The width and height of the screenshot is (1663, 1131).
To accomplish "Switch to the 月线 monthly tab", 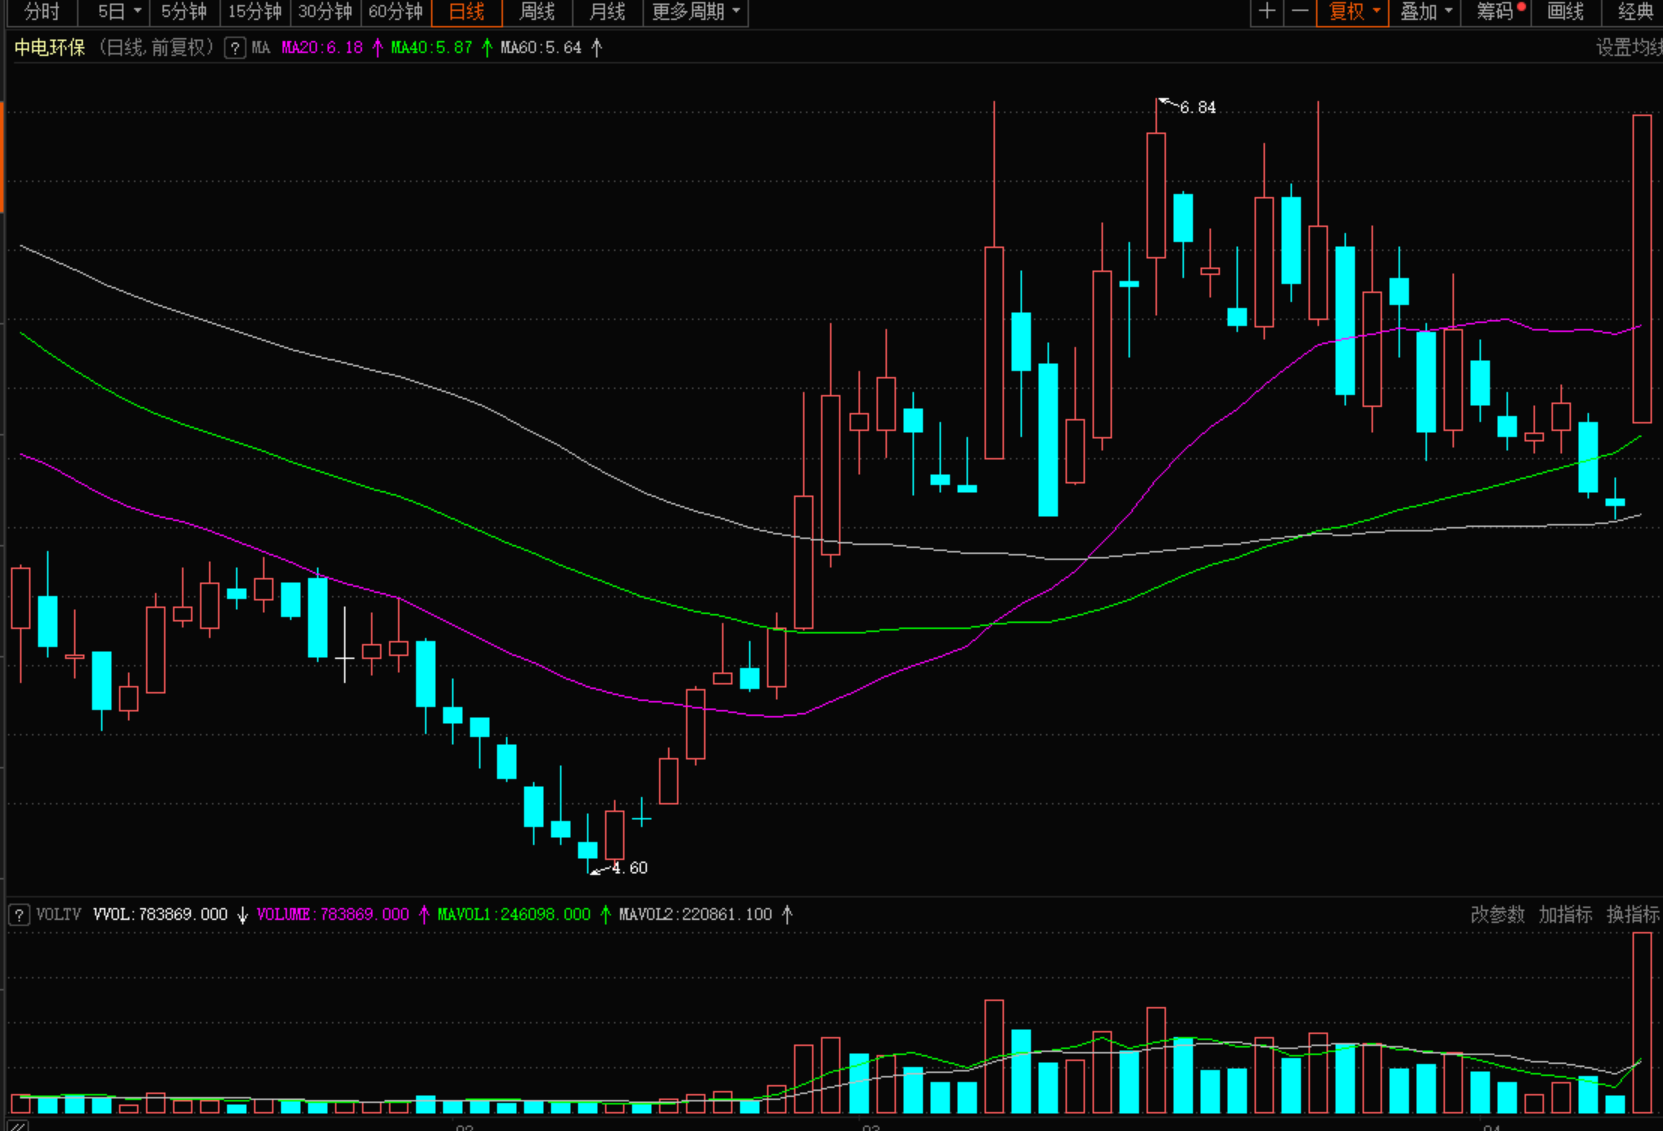I will (607, 12).
